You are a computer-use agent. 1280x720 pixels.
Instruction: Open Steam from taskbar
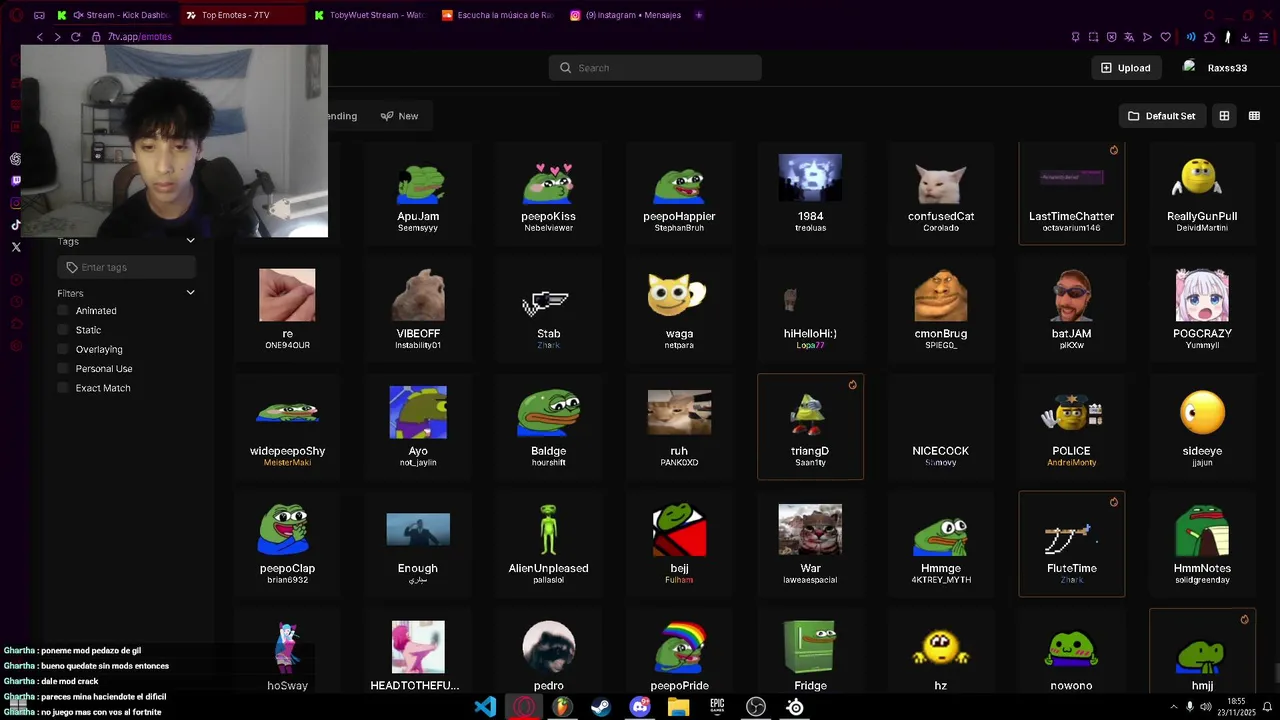[601, 707]
